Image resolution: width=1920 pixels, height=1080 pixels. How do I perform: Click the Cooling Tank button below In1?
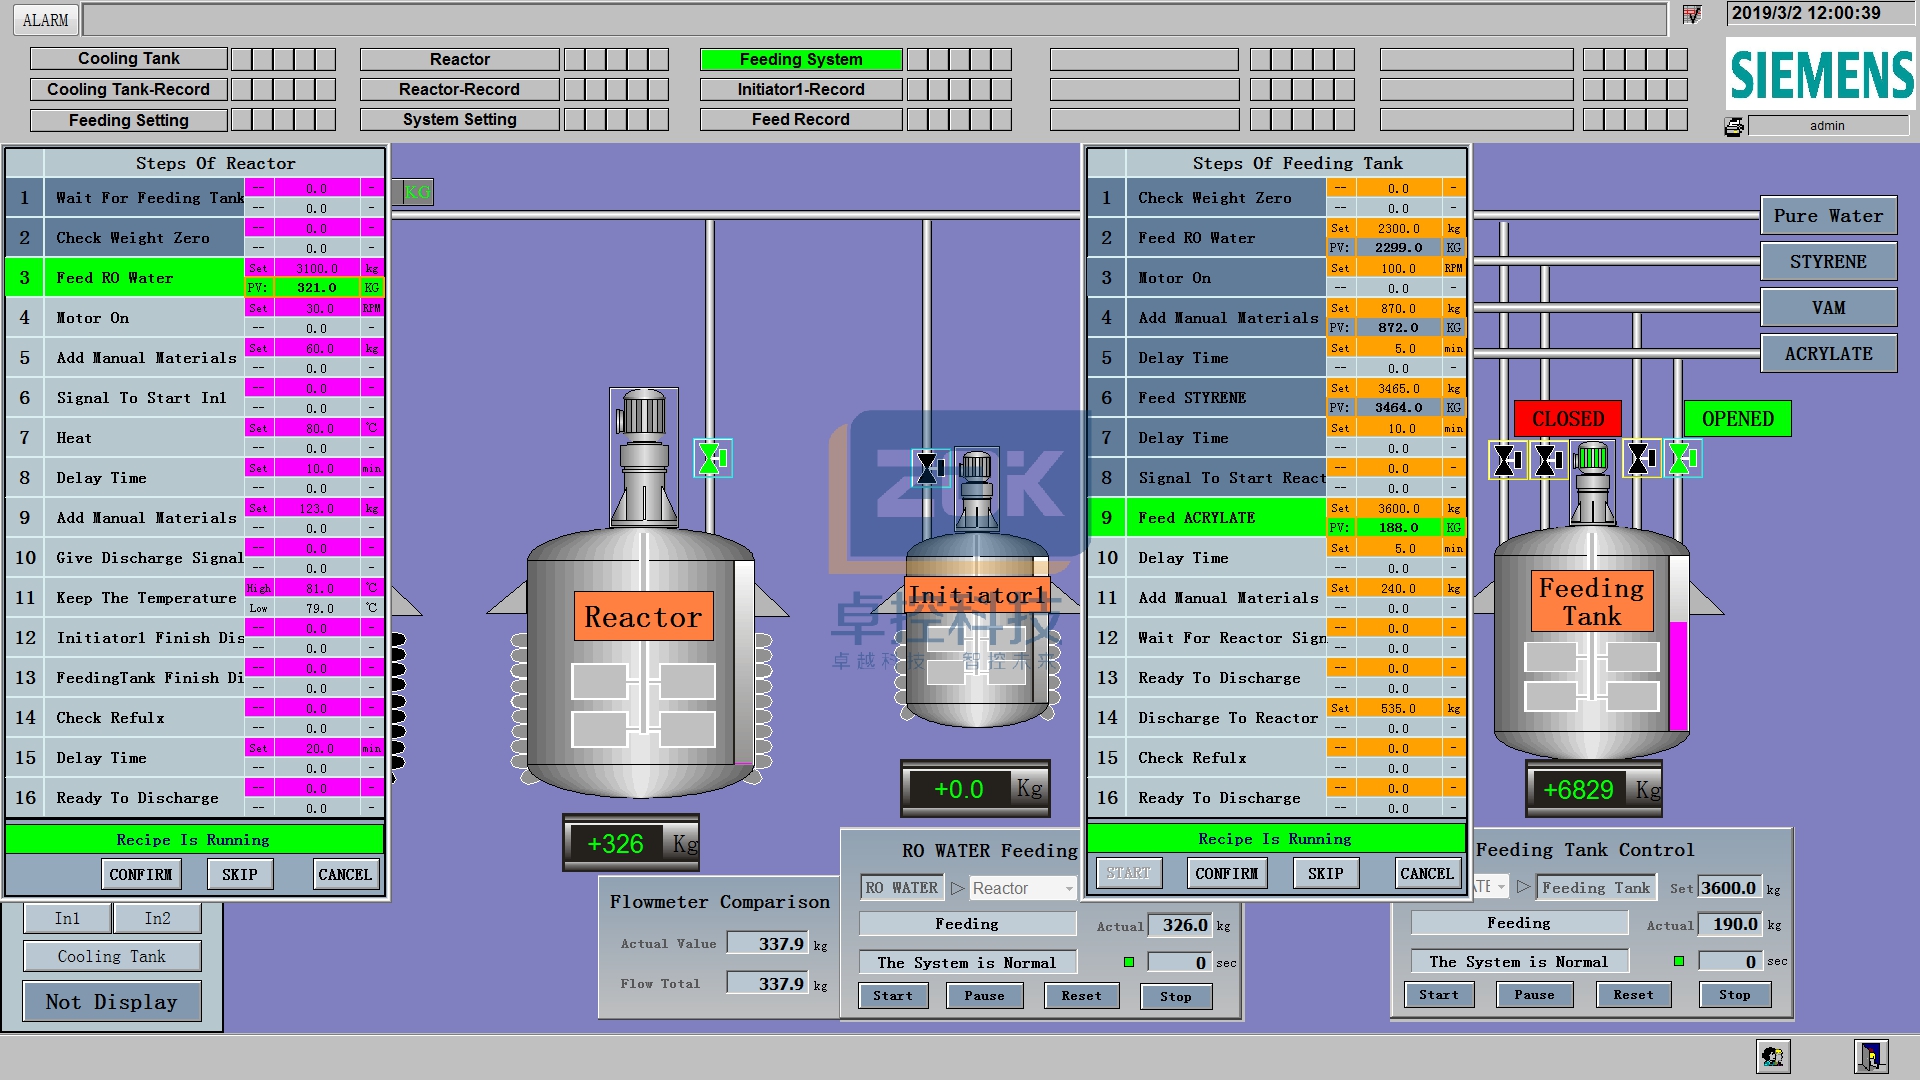[112, 956]
